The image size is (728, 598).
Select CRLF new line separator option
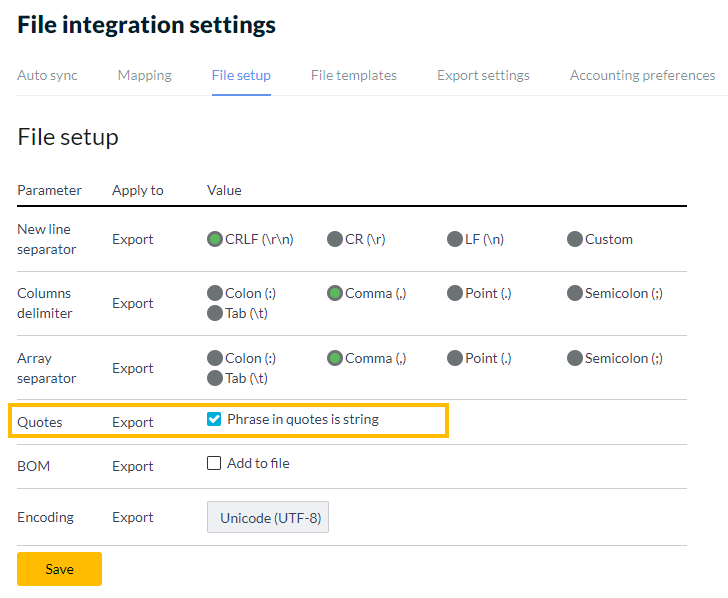215,239
